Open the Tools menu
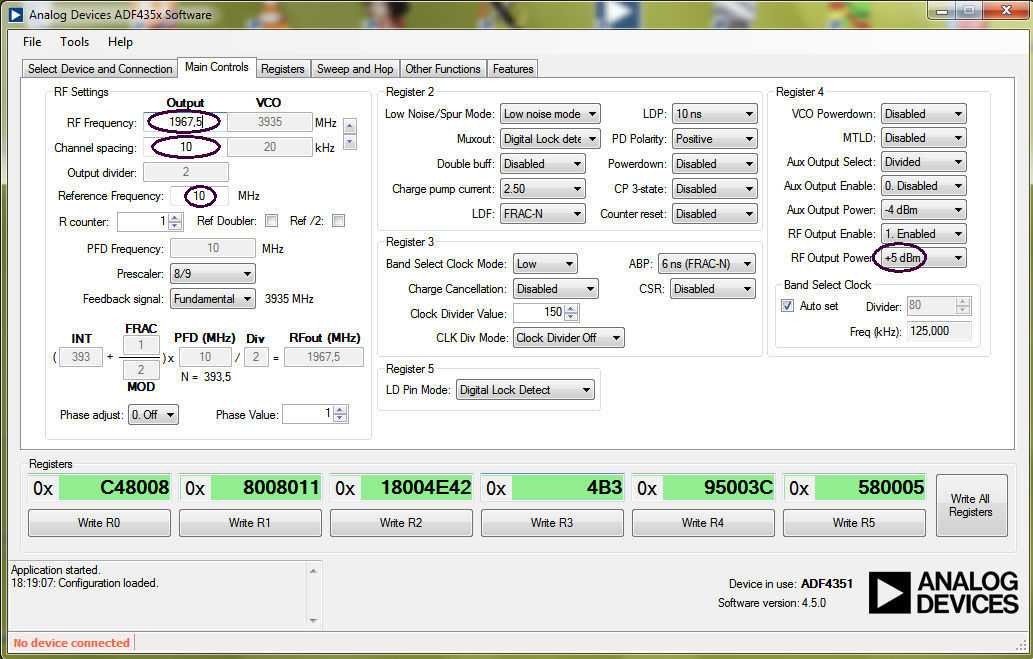Viewport: 1033px width, 659px height. click(x=74, y=42)
